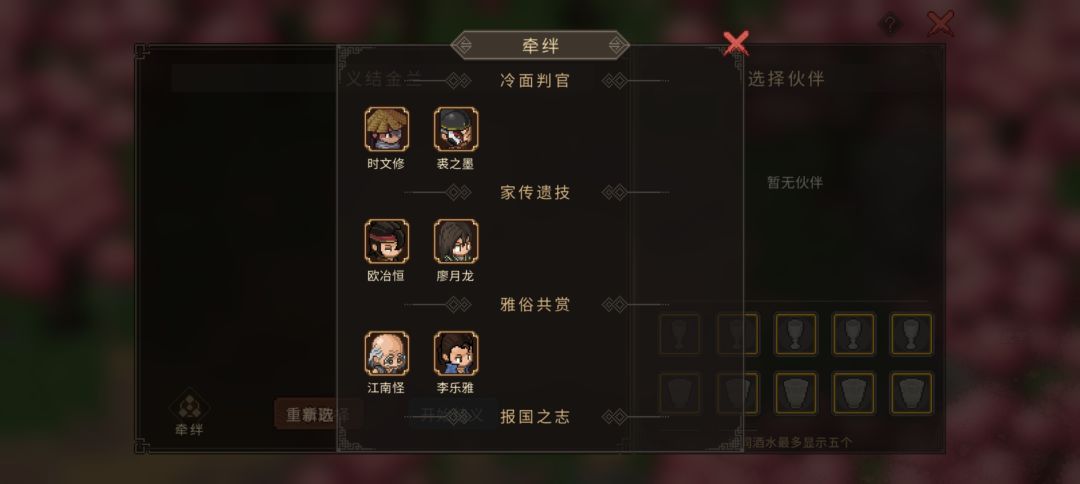Click the help question mark icon

pyautogui.click(x=890, y=25)
